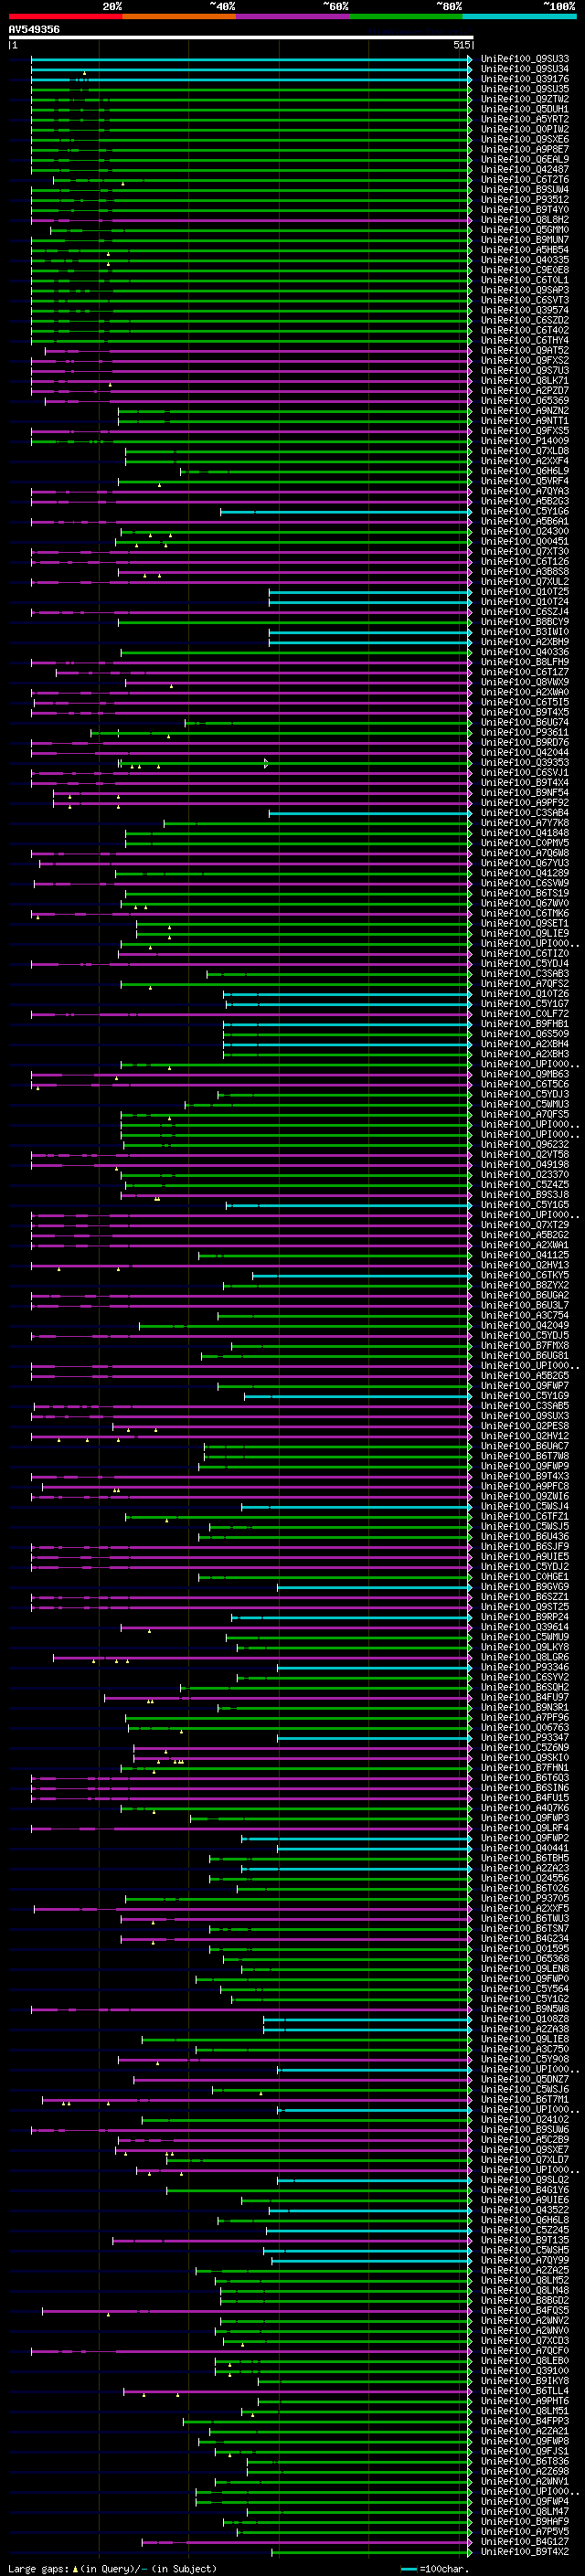Select the UniRef100_Q6EAL9 label
This screenshot has height=2576, width=585.
[x=524, y=159]
